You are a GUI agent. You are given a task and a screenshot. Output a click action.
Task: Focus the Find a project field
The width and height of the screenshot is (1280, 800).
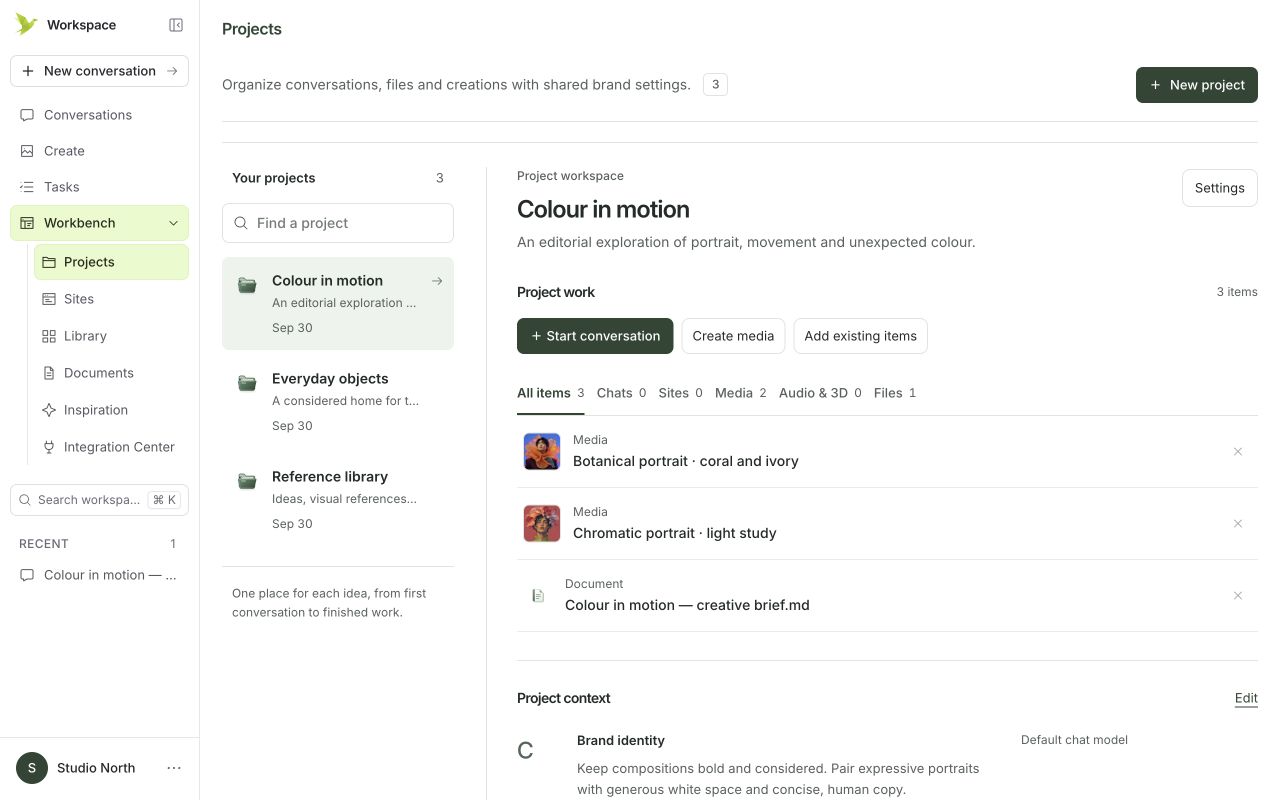click(x=338, y=223)
